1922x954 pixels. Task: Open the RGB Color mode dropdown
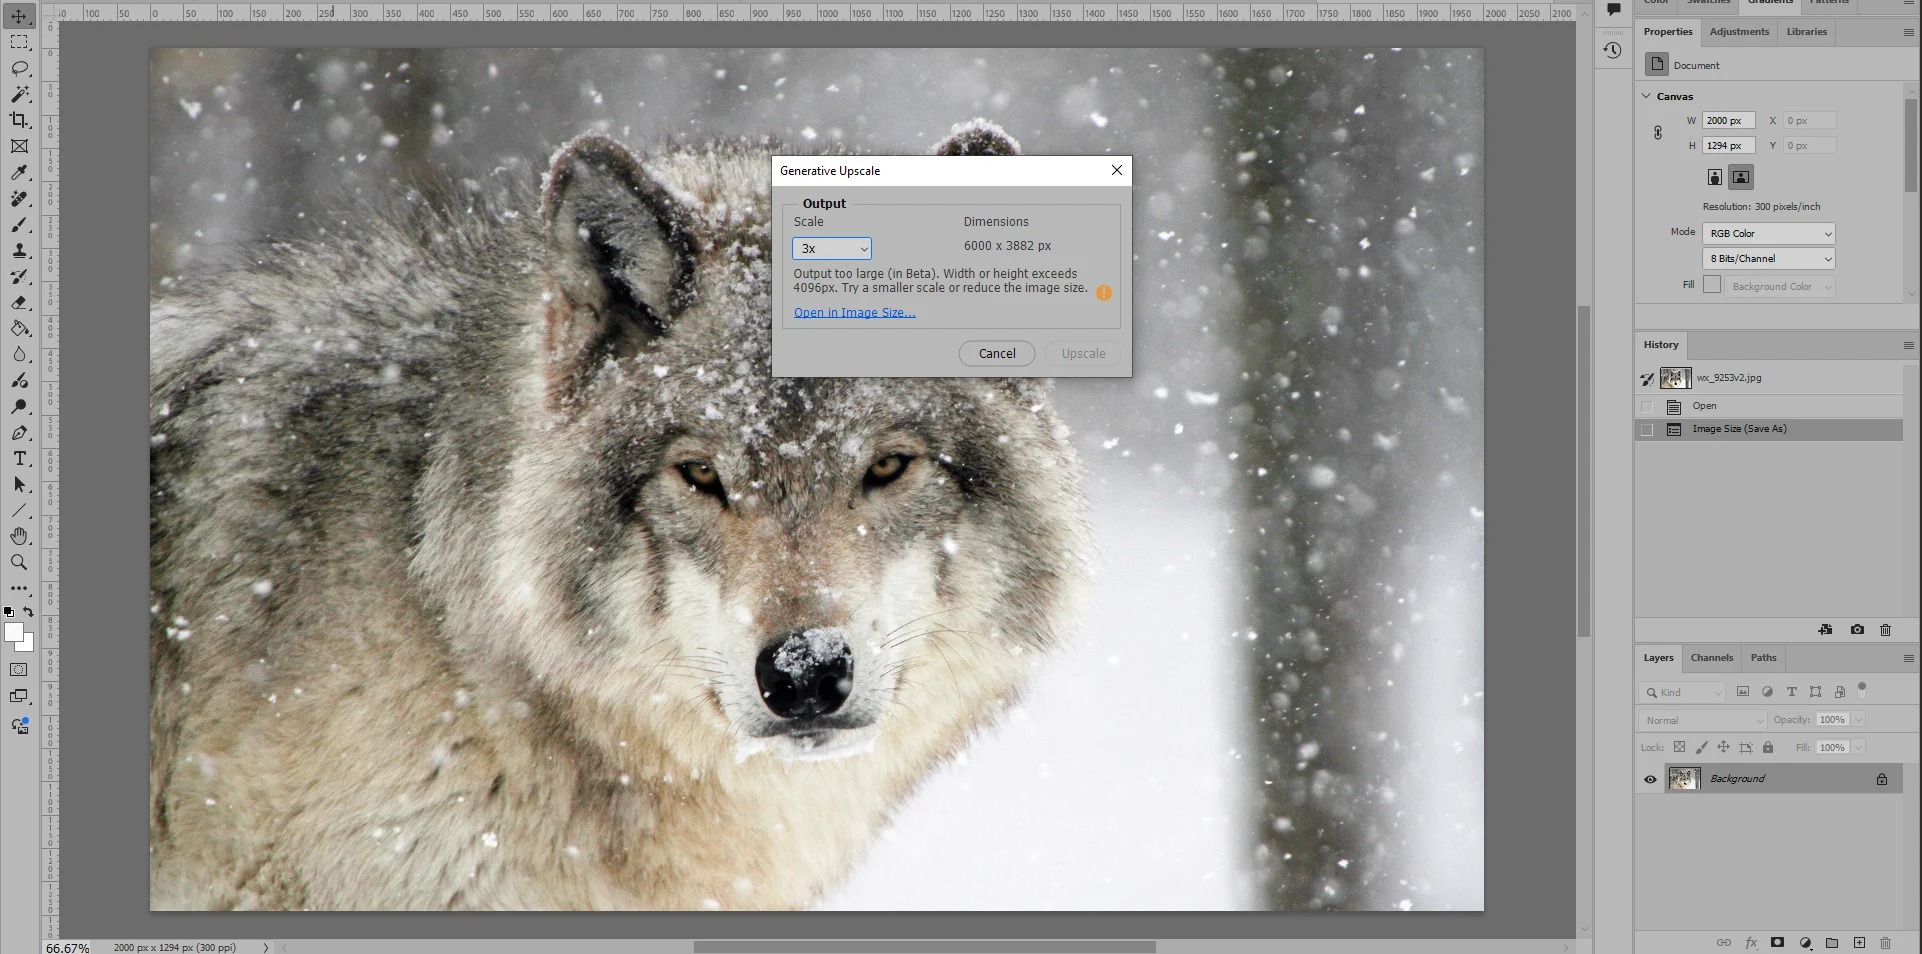(1769, 233)
